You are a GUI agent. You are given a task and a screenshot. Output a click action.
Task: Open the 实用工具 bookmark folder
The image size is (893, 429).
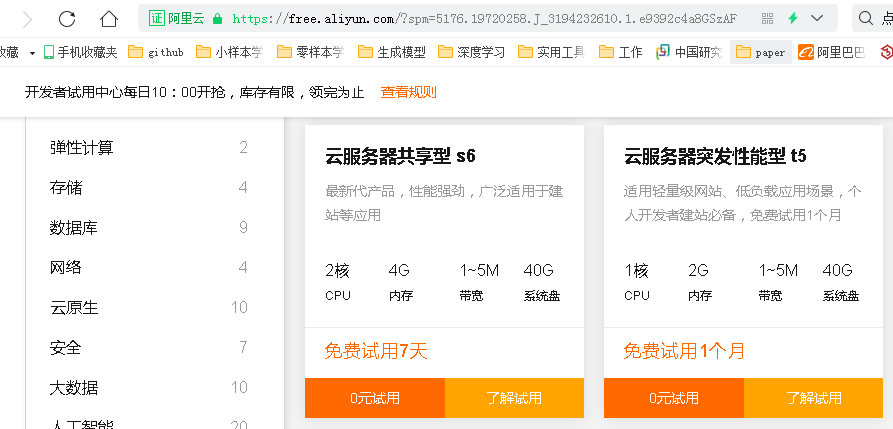(552, 52)
